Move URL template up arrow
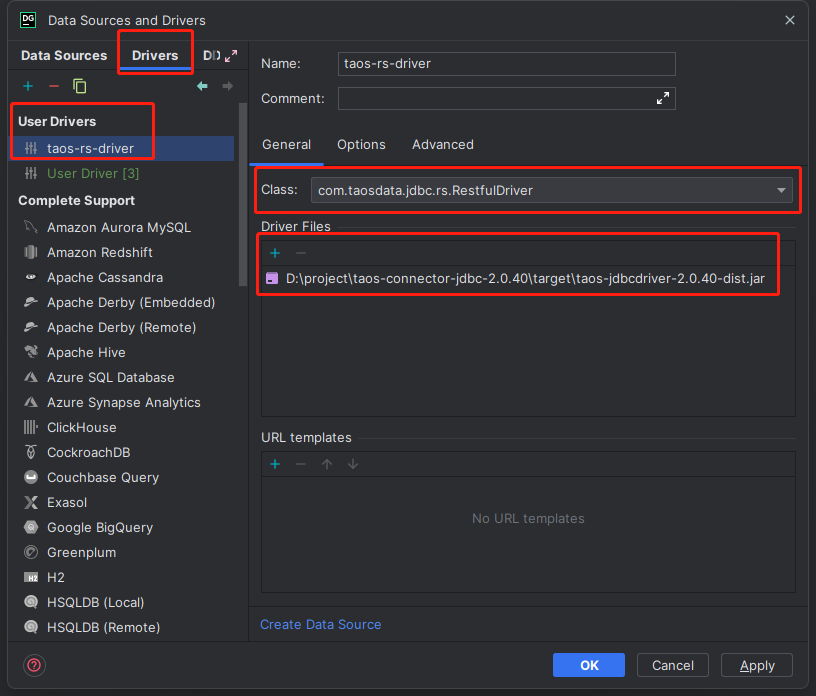816x696 pixels. 327,464
